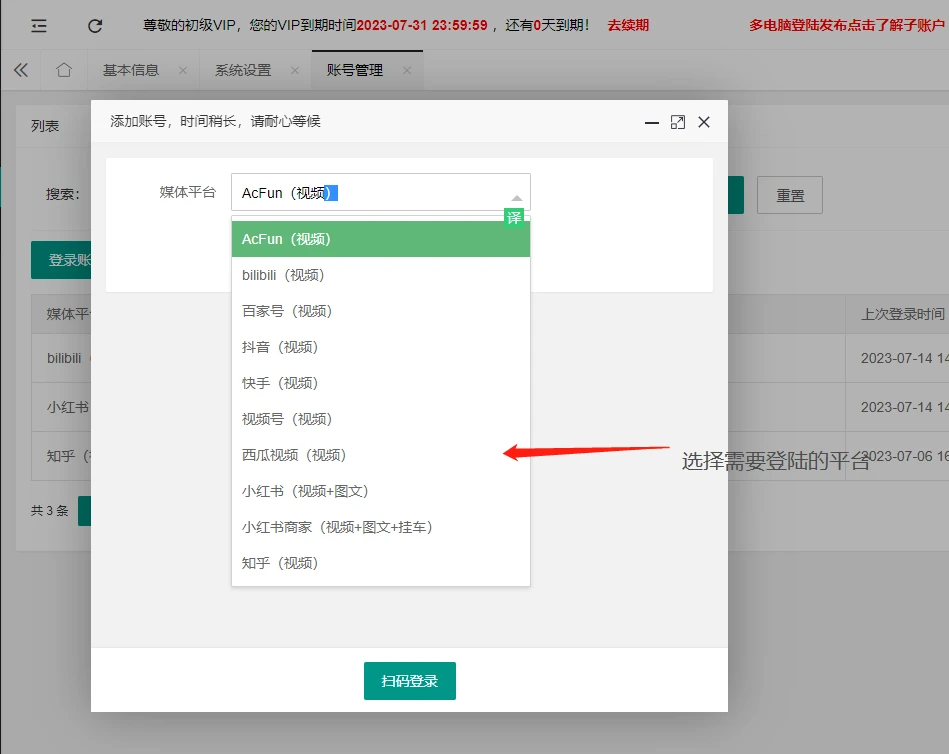The image size is (949, 754).
Task: Click the 去续期 renewal link
Action: pyautogui.click(x=628, y=25)
